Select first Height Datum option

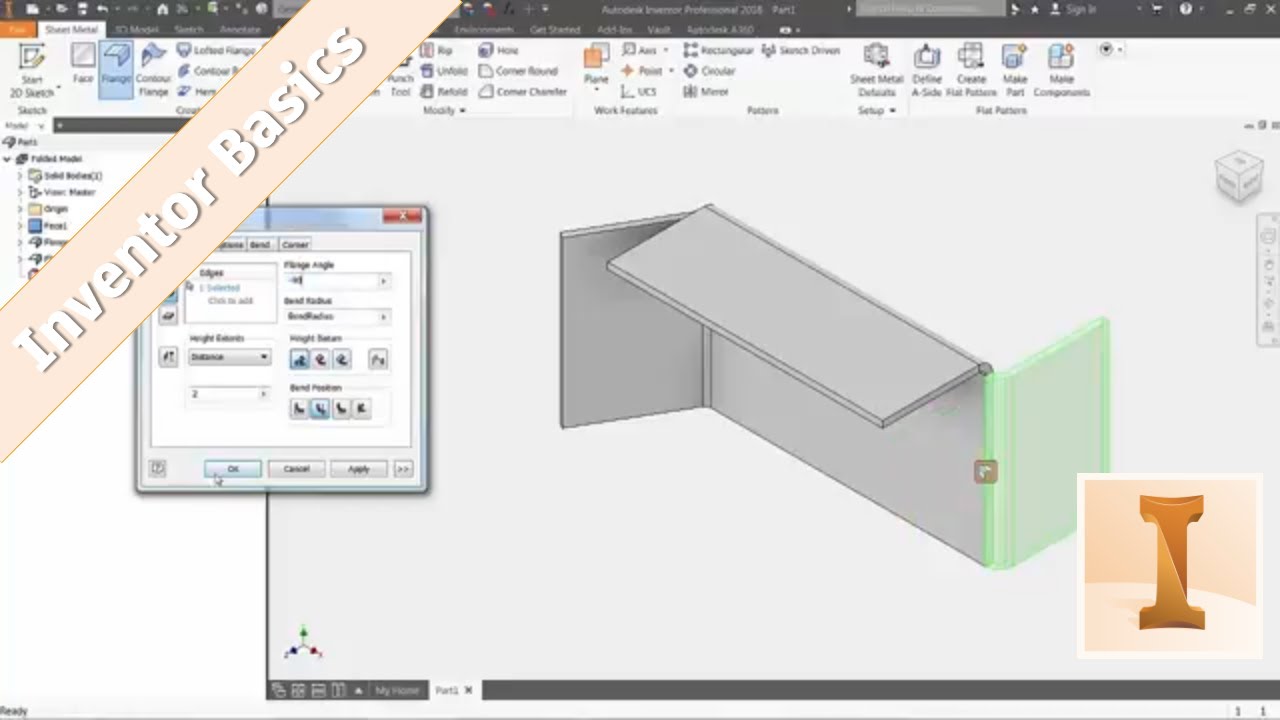(x=300, y=359)
